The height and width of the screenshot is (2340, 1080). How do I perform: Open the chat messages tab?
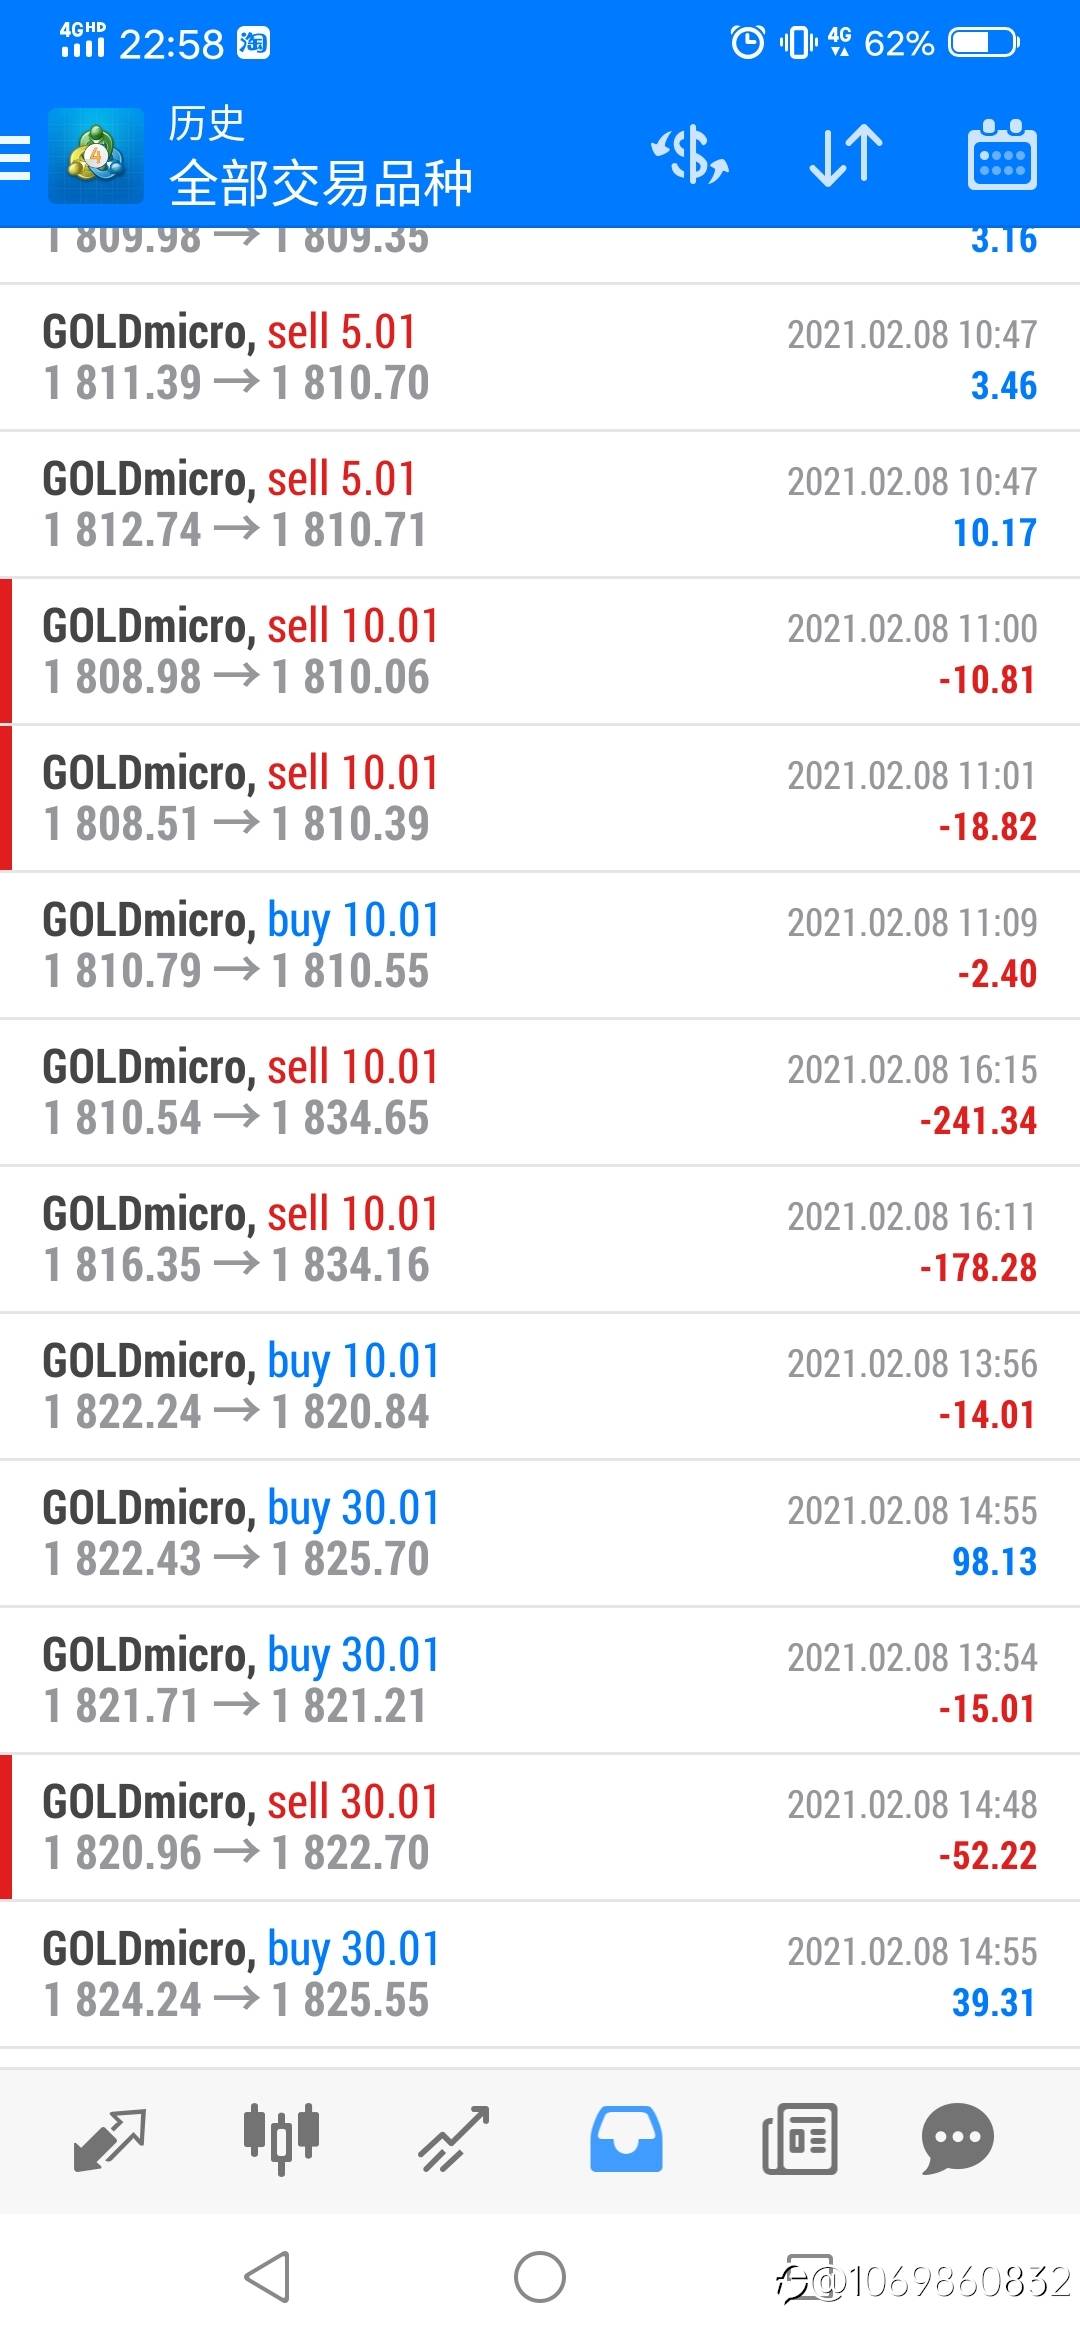click(957, 2138)
